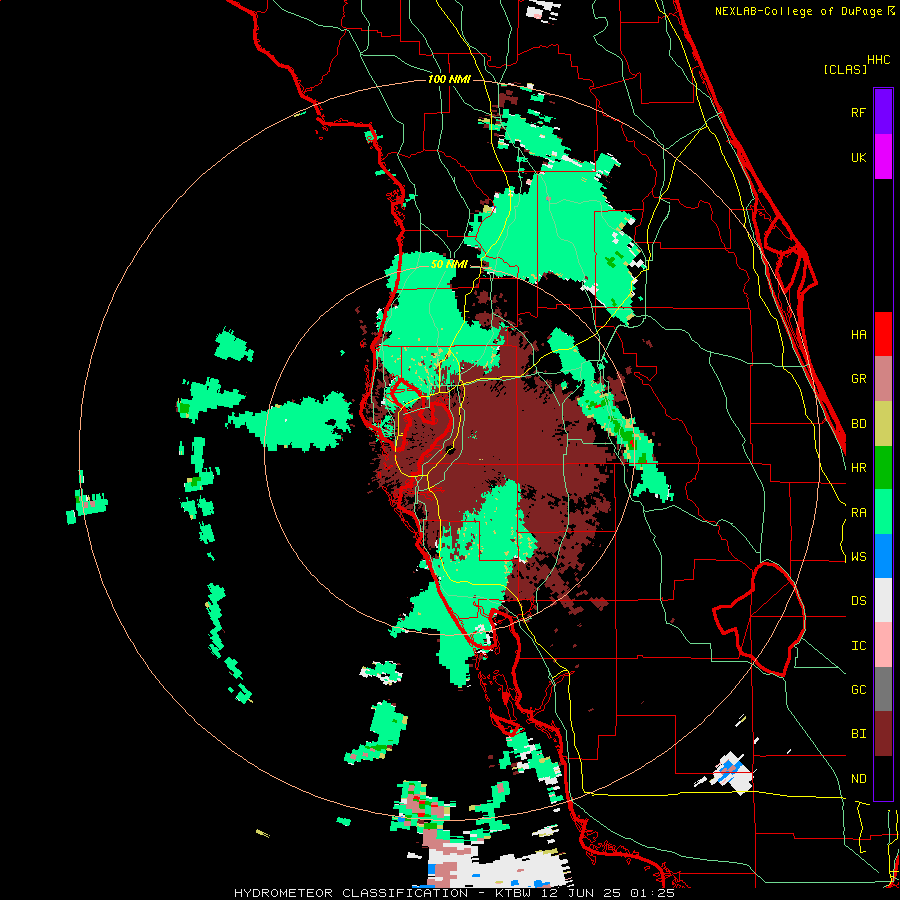Click the HA red legend swatch

coord(883,334)
